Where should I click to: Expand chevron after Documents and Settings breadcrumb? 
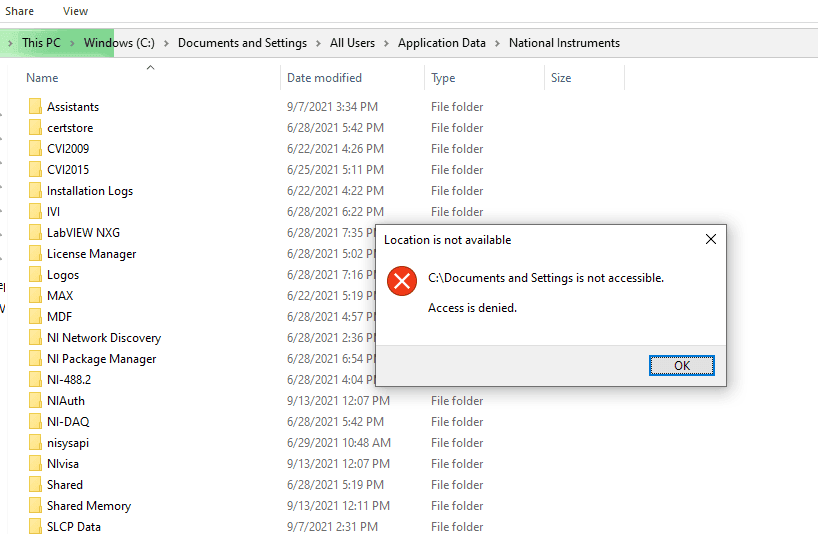(x=319, y=43)
